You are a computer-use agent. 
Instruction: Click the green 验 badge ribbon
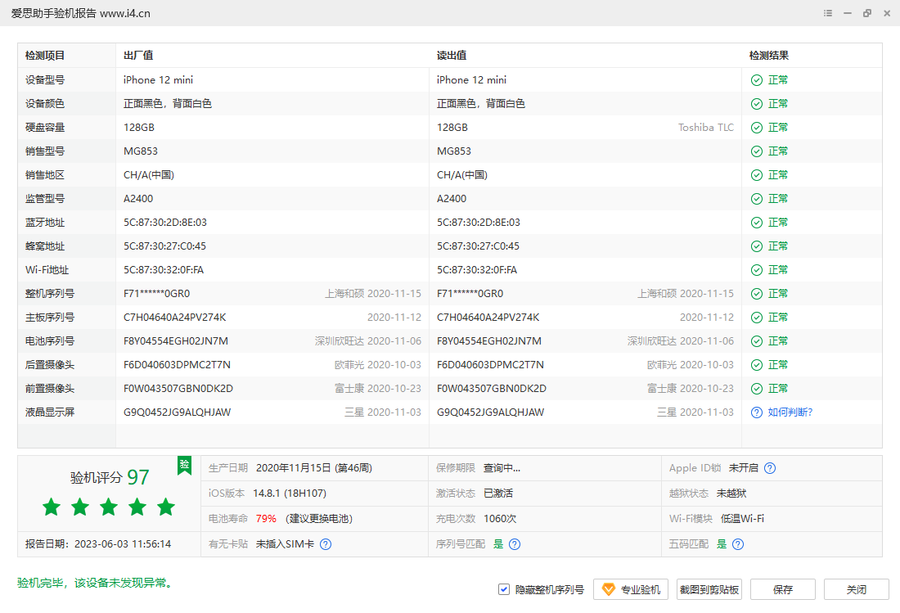[x=184, y=465]
